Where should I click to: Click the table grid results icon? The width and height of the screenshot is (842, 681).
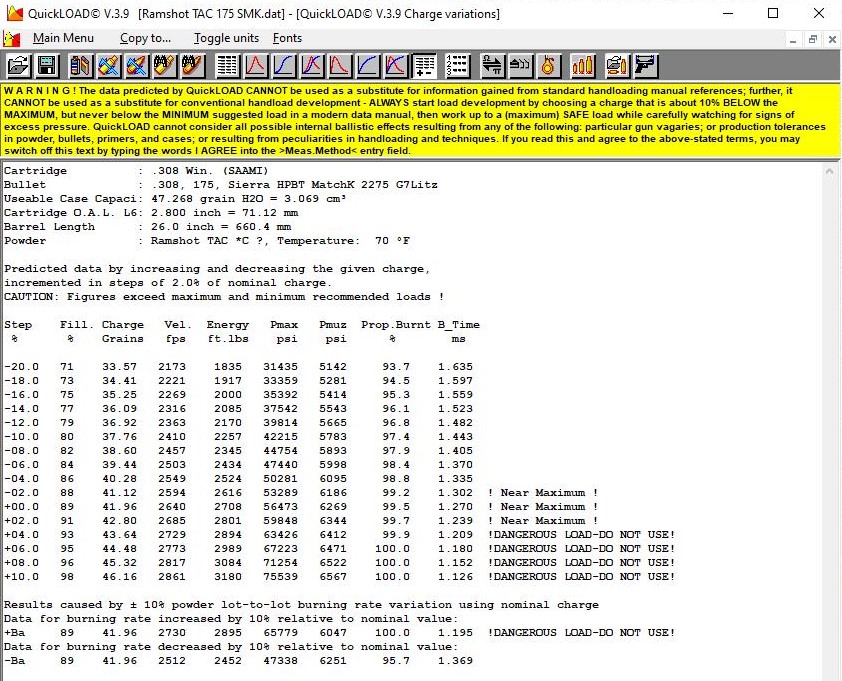point(227,66)
